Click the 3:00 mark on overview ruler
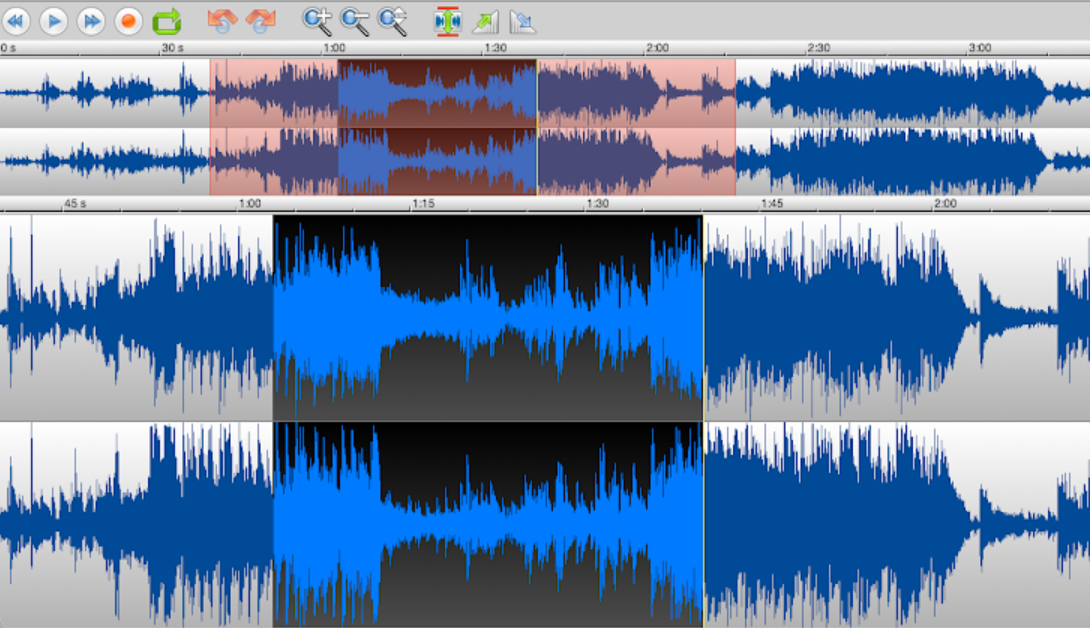This screenshot has width=1090, height=628. pyautogui.click(x=979, y=48)
